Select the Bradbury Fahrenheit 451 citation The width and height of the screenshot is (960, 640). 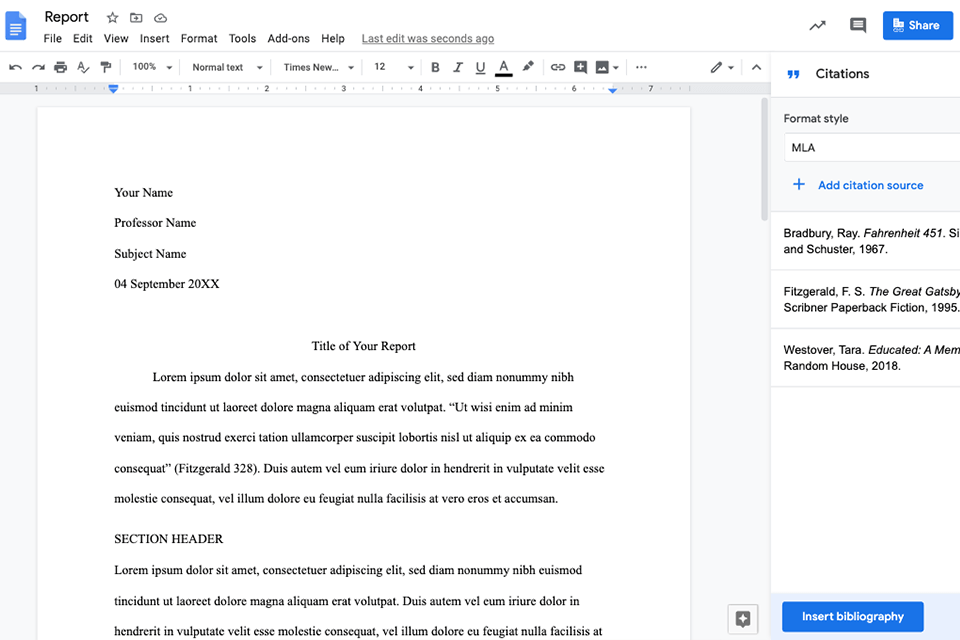coord(866,241)
